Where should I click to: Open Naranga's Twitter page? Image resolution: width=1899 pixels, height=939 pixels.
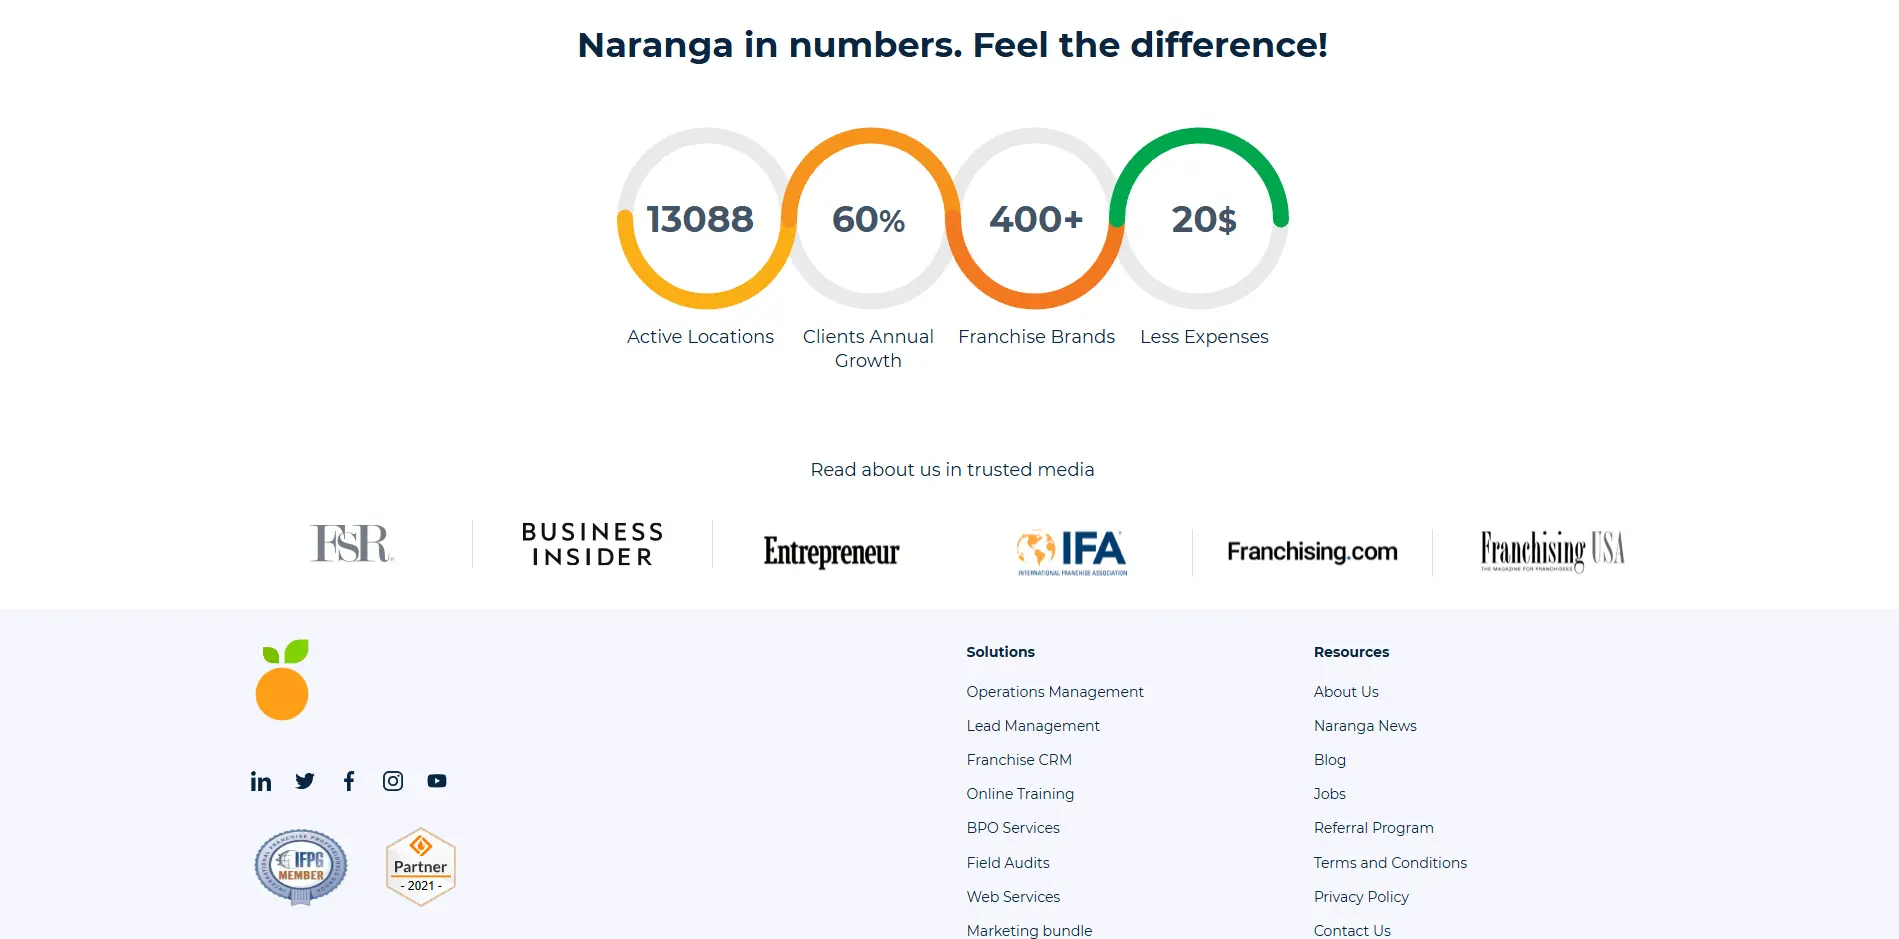coord(304,781)
